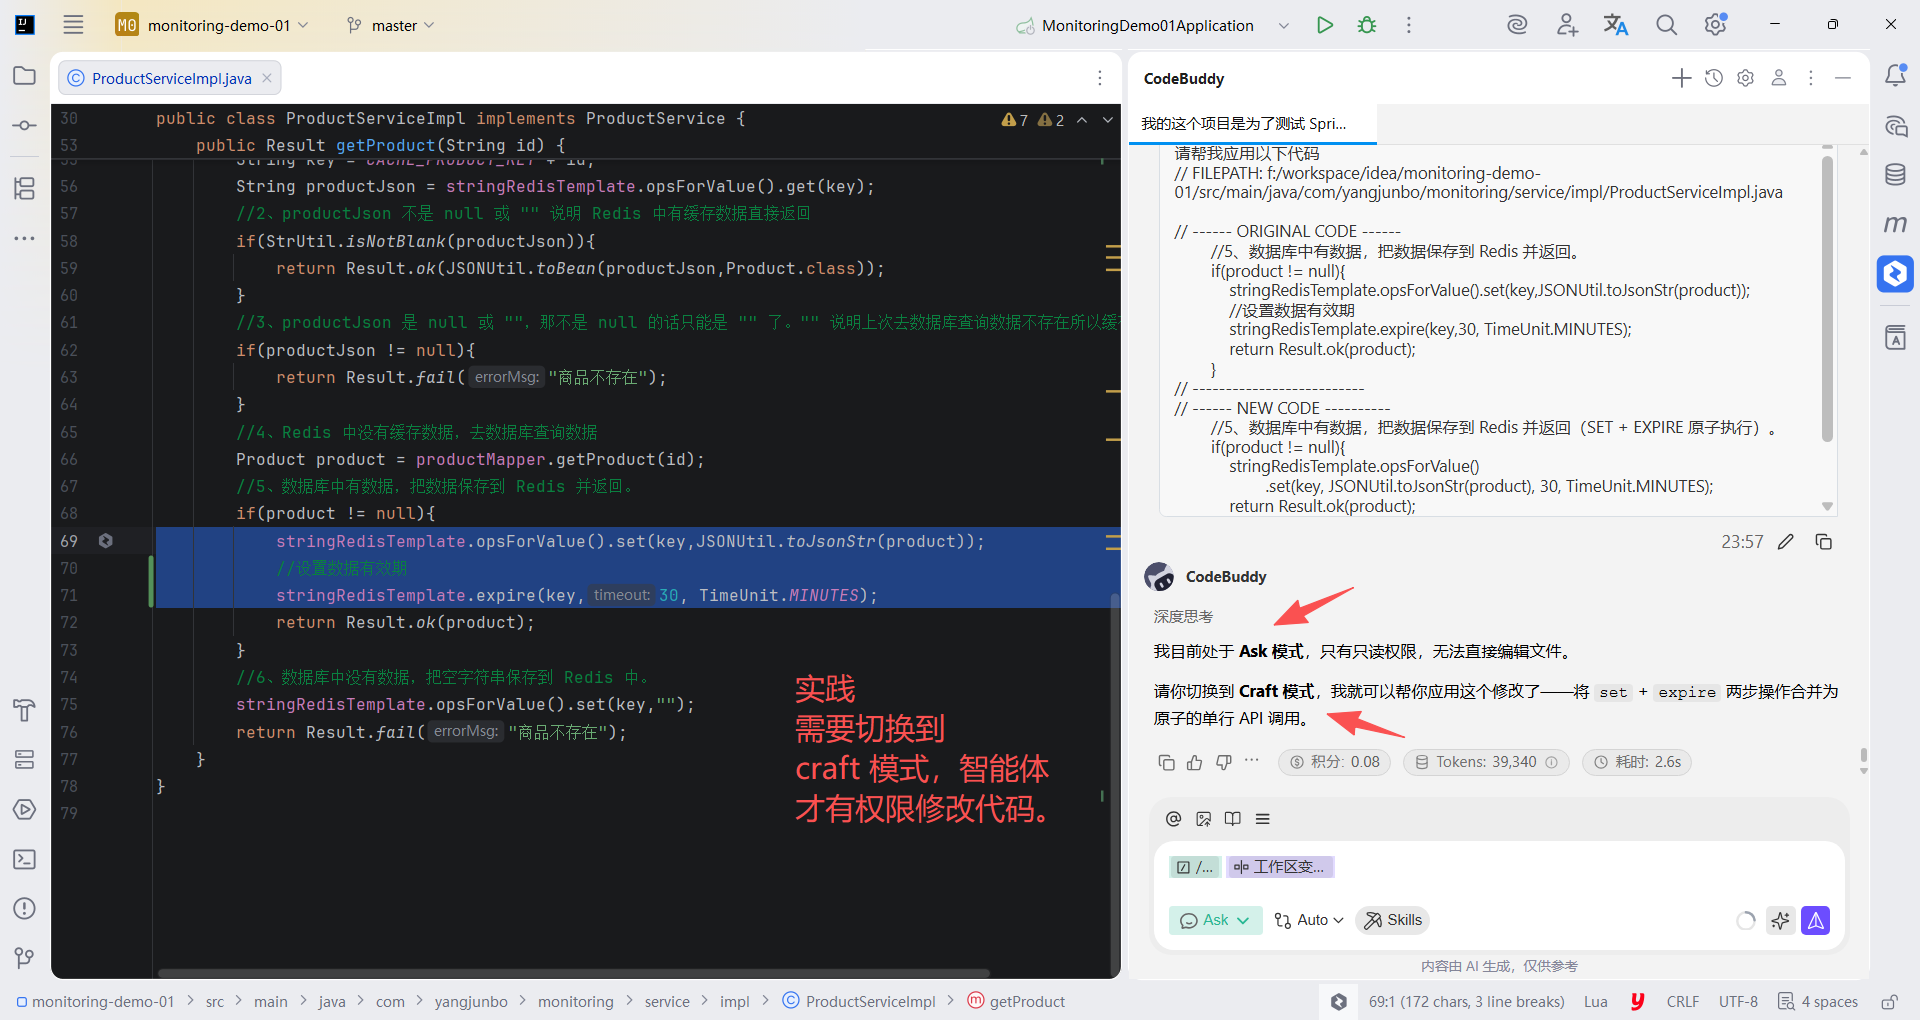The height and width of the screenshot is (1020, 1920).
Task: Copy the CodeBuddy response
Action: [x=1166, y=763]
